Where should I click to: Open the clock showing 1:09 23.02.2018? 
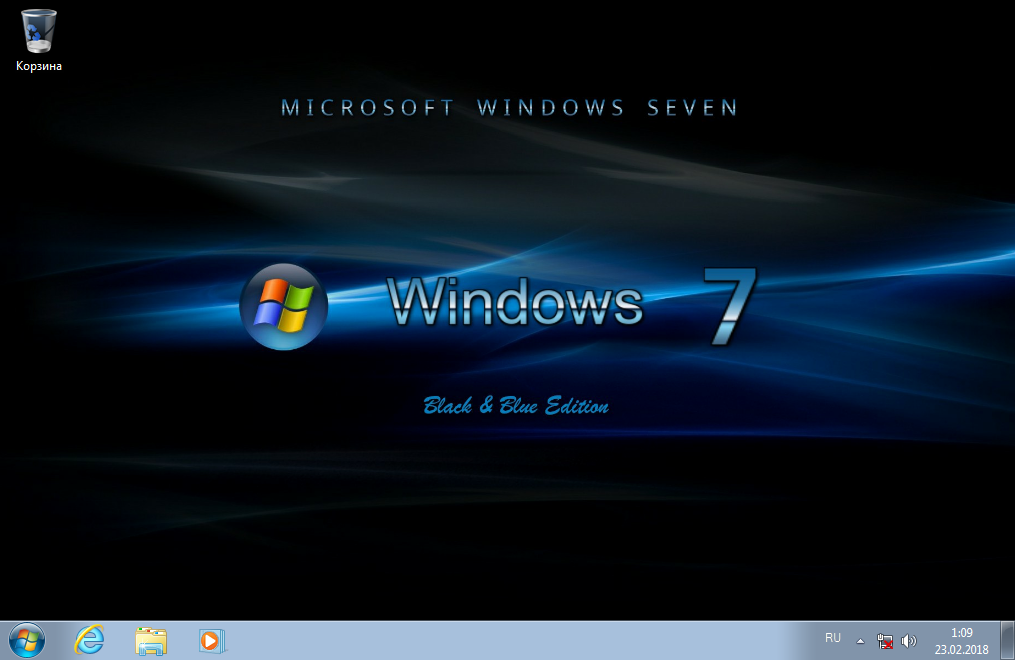(961, 641)
